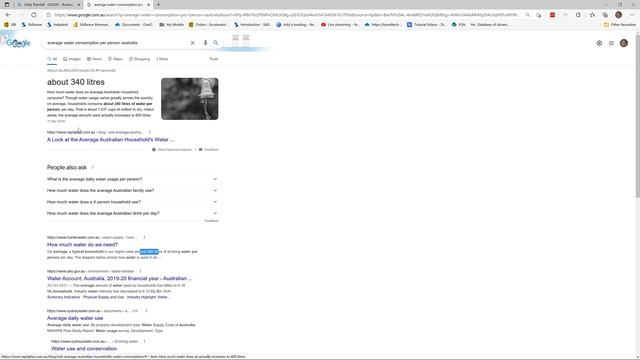
Task: Open the Tools options
Action: coord(214,59)
